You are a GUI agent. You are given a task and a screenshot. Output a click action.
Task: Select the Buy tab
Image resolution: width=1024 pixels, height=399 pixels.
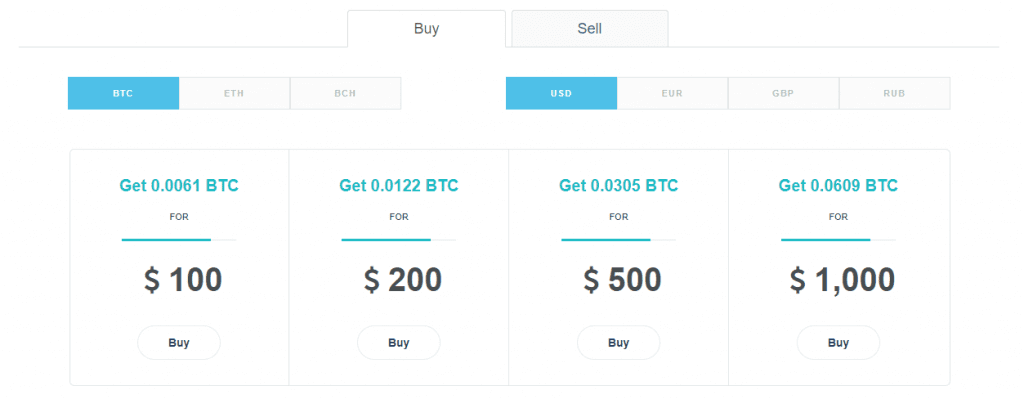[x=426, y=29]
